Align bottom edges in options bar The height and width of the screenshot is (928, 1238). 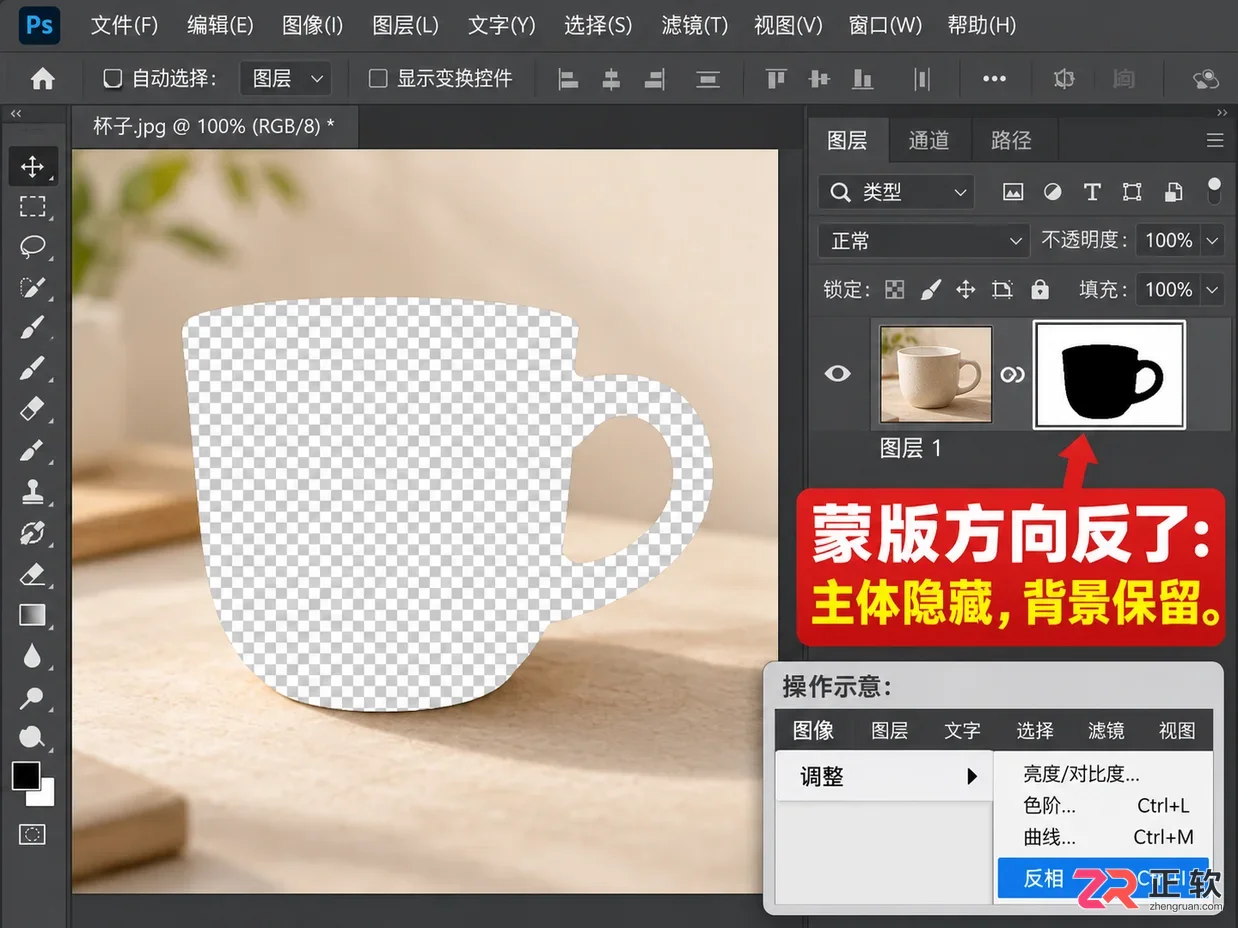(861, 79)
